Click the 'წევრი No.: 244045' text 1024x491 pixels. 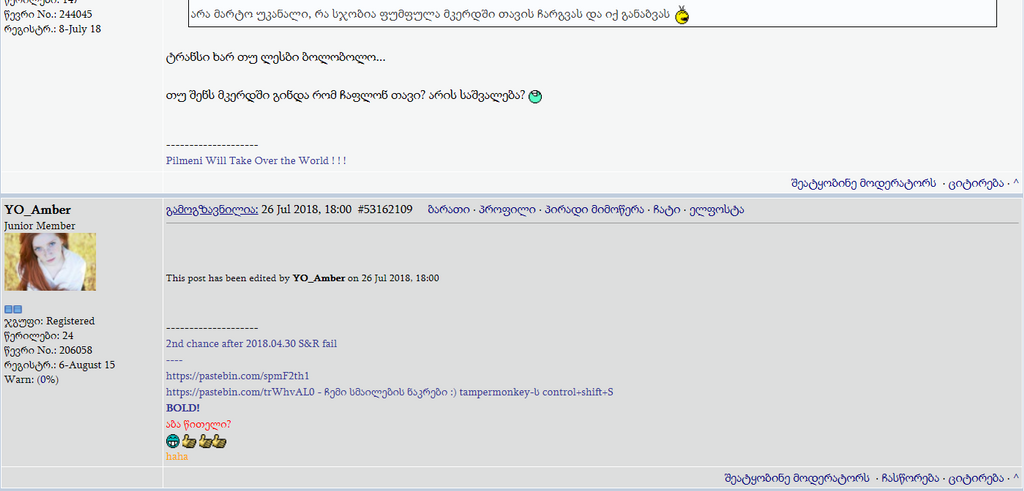tap(48, 14)
